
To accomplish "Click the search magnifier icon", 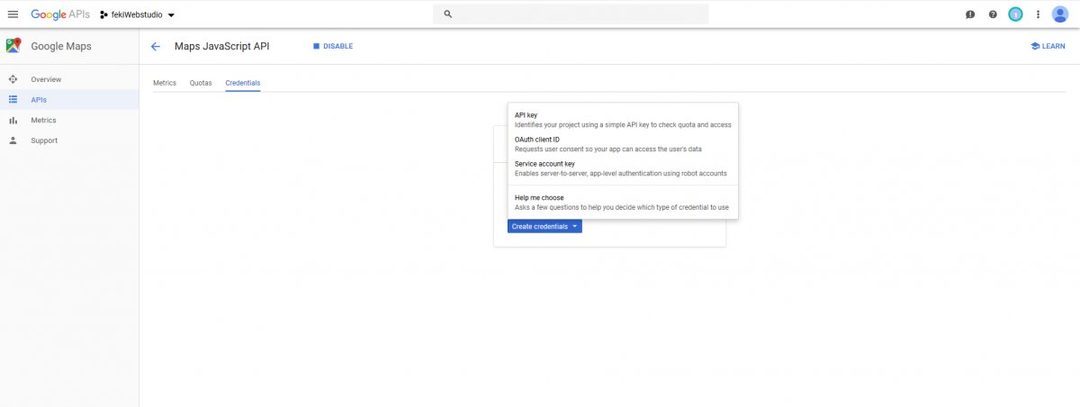I will click(448, 14).
